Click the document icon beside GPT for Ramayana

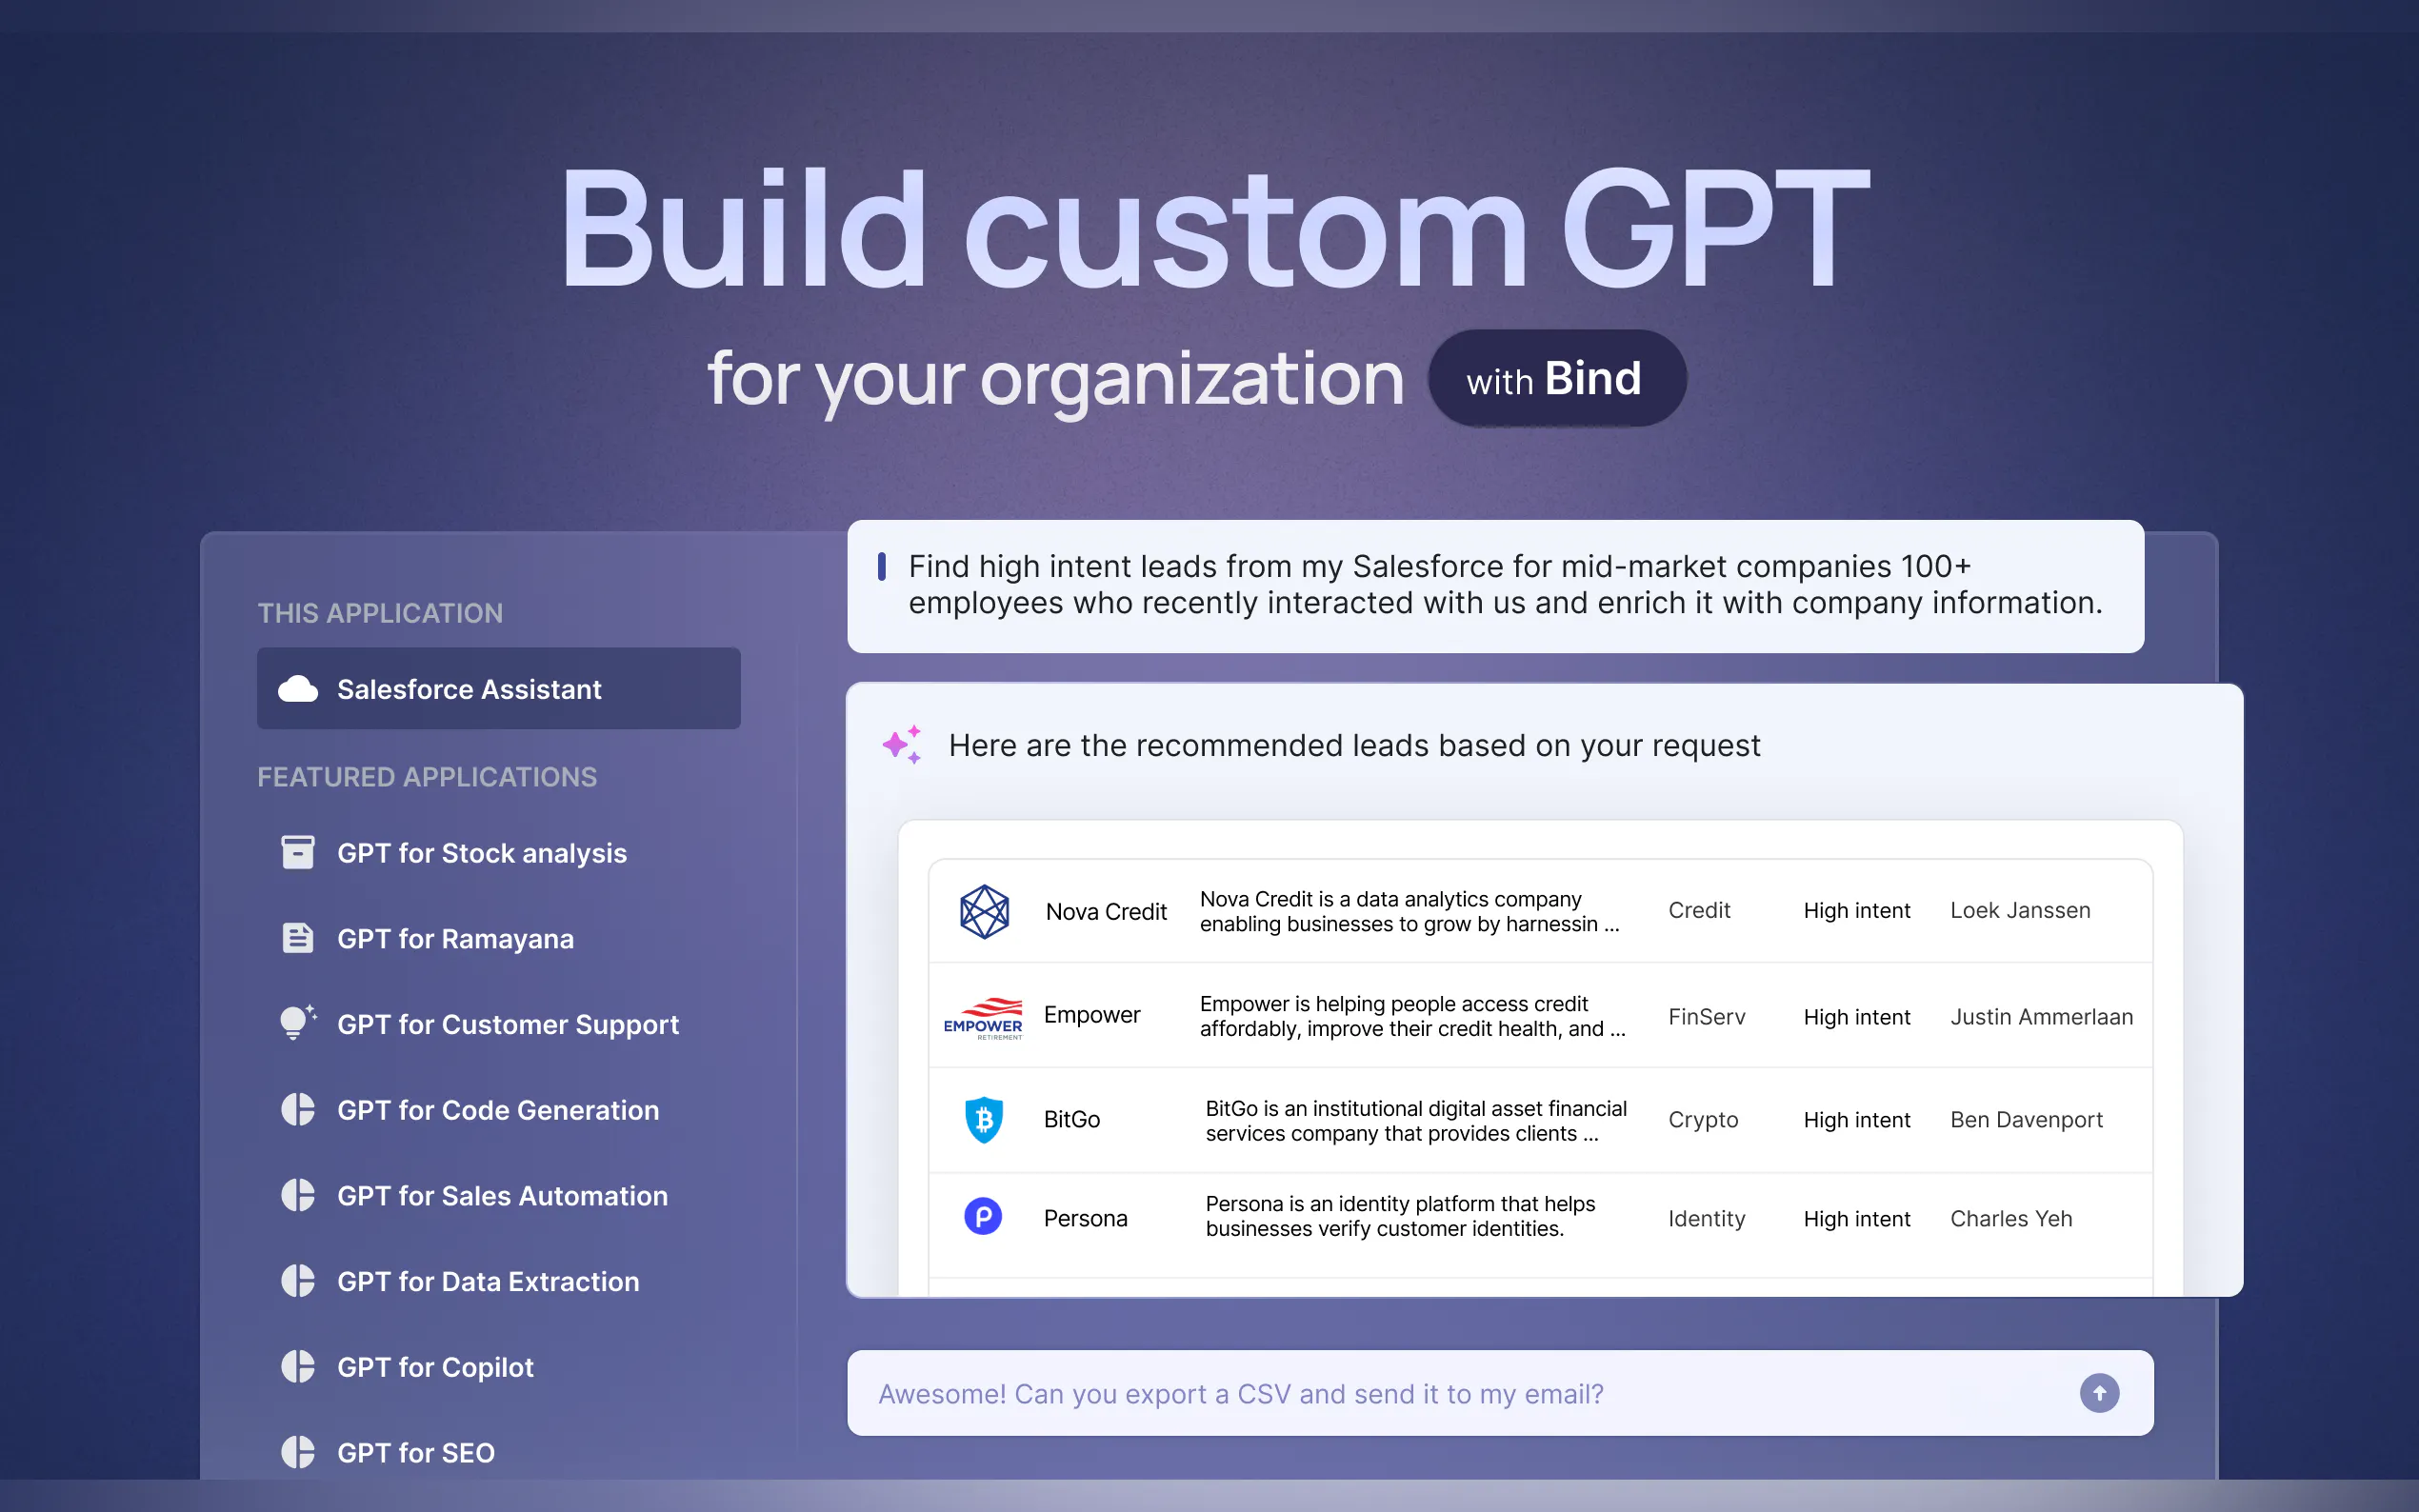coord(297,938)
